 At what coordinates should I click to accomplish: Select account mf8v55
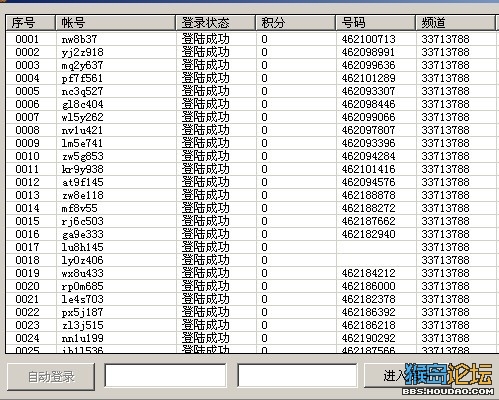[79, 208]
